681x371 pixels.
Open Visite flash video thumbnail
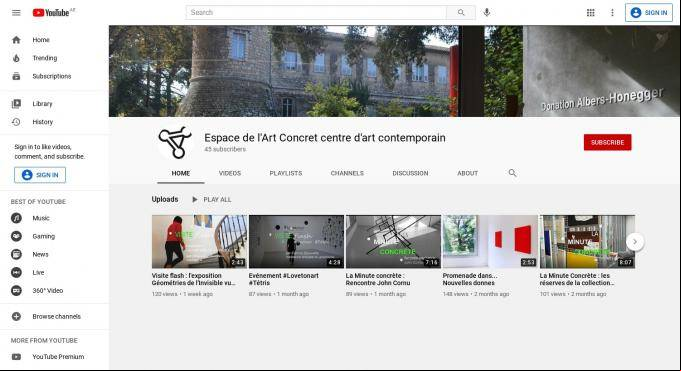(x=199, y=242)
